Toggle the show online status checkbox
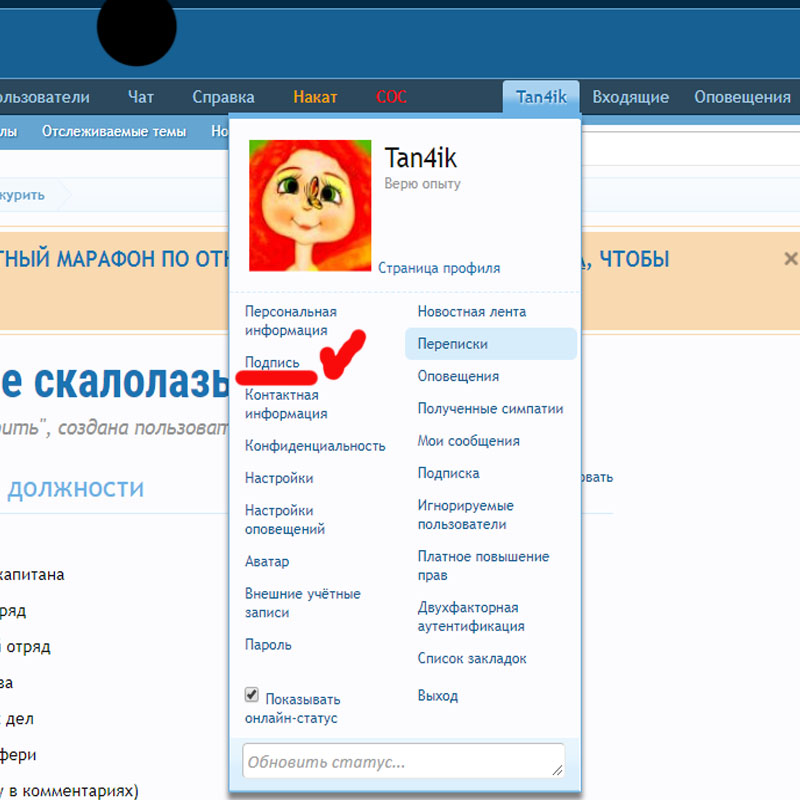 [252, 695]
